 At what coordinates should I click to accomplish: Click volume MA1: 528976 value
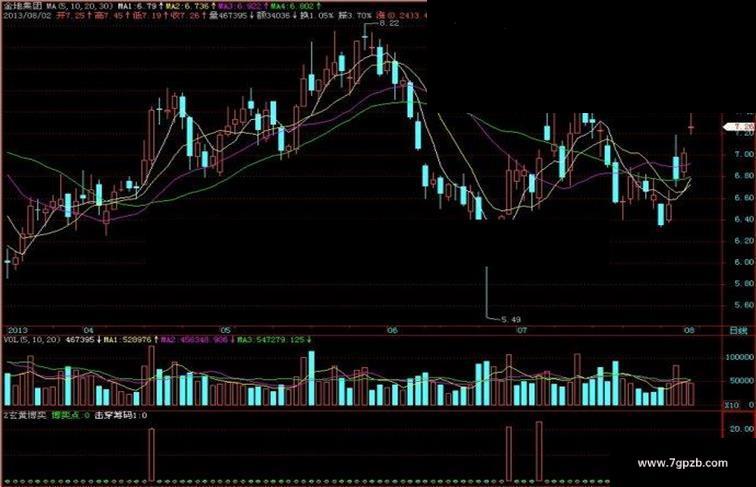(127, 340)
